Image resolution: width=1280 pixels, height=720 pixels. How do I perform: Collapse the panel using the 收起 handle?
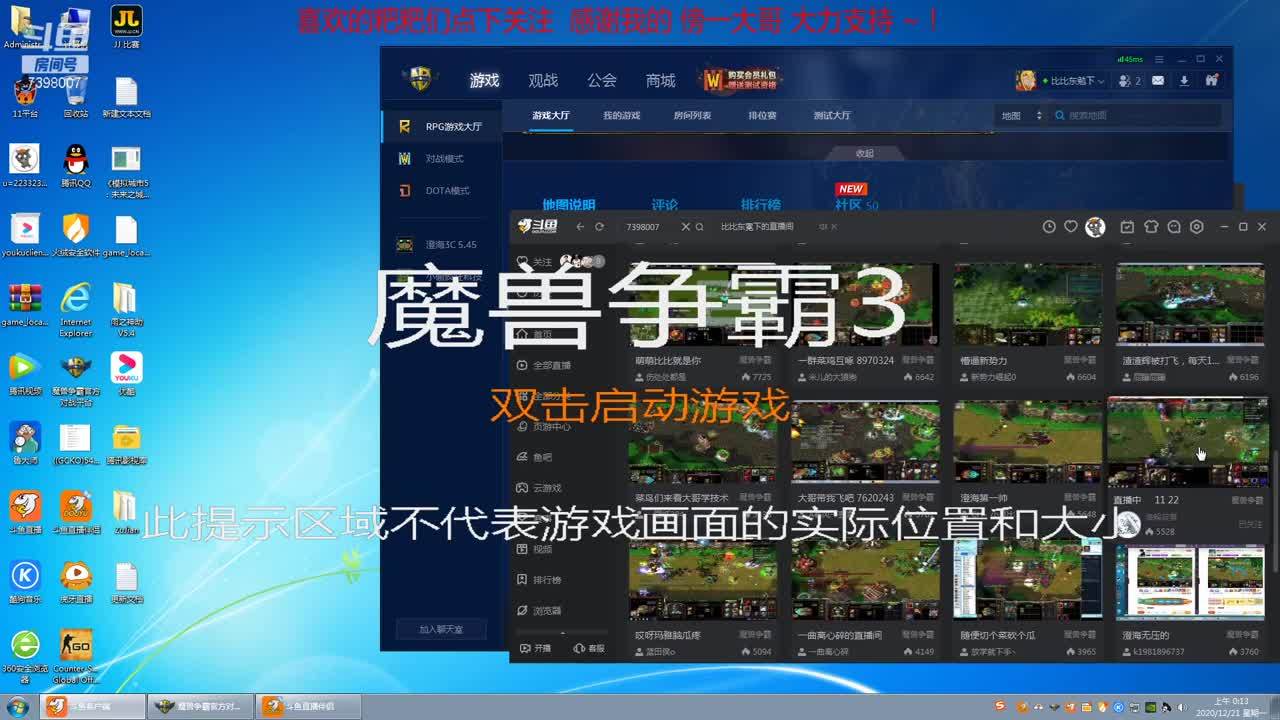tap(864, 153)
